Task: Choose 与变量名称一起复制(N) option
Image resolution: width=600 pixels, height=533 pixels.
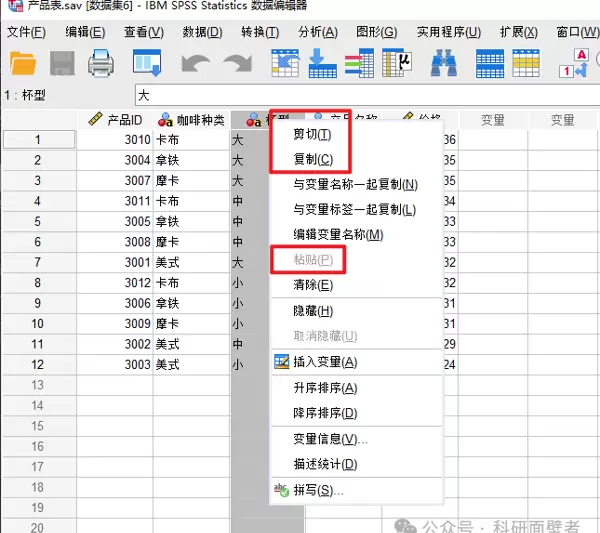Action: (355, 184)
